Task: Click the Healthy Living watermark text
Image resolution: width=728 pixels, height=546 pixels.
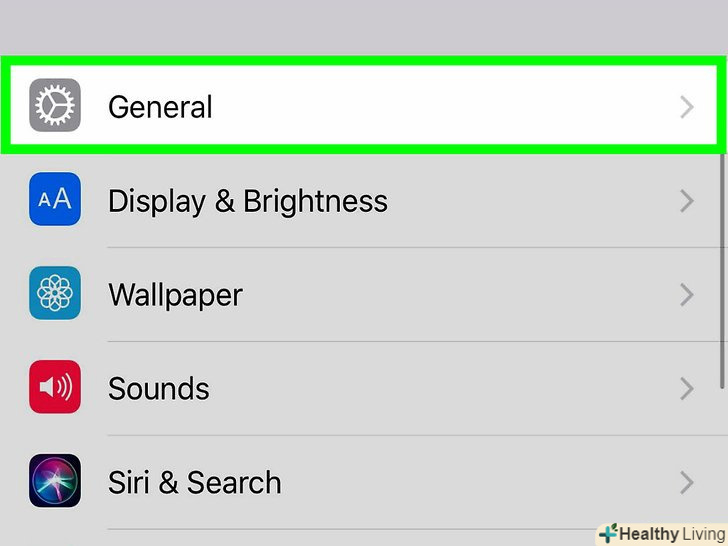Action: click(670, 534)
